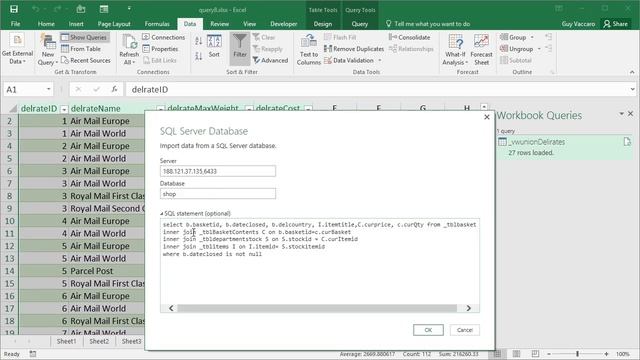Screen dimensions: 640x360
Task: Close the SQL Server Database dialog
Action: click(487, 117)
